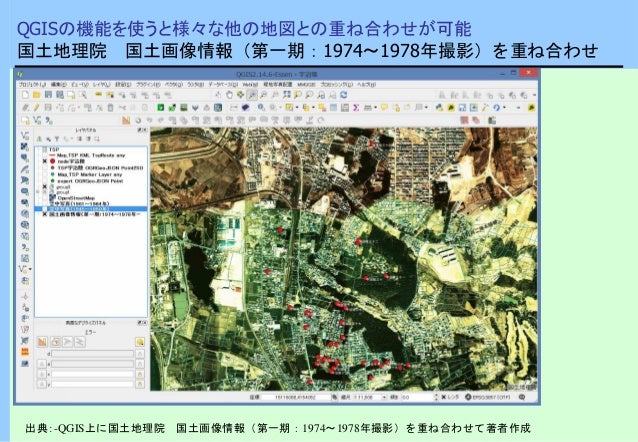Image resolution: width=638 pixels, height=442 pixels.
Task: Open the レイヤ (Layer) menu
Action: 101,85
